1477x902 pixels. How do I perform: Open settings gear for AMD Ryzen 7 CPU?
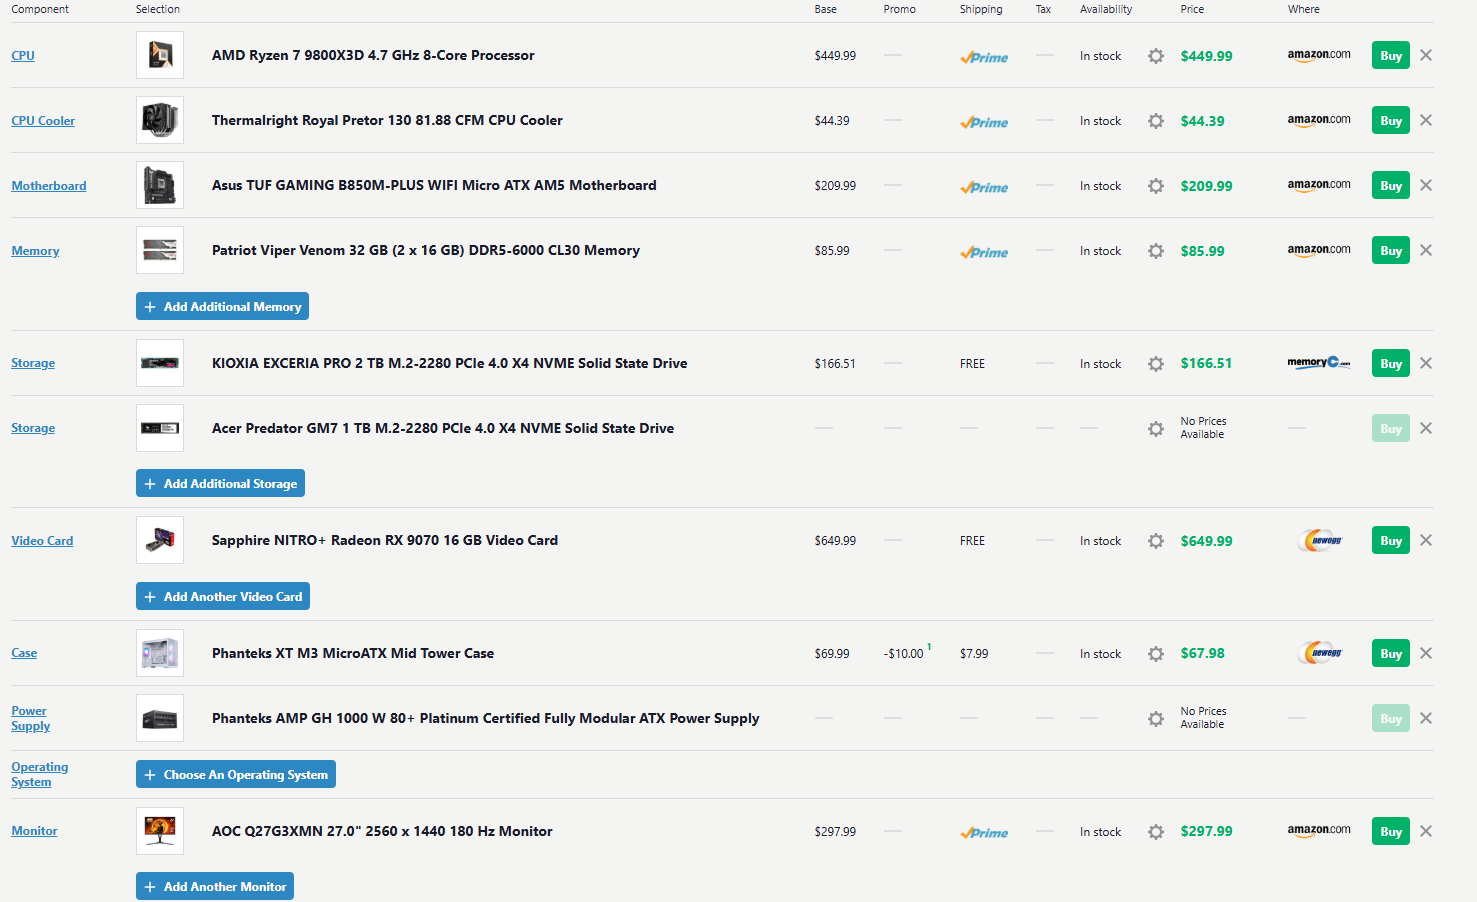pyautogui.click(x=1156, y=56)
